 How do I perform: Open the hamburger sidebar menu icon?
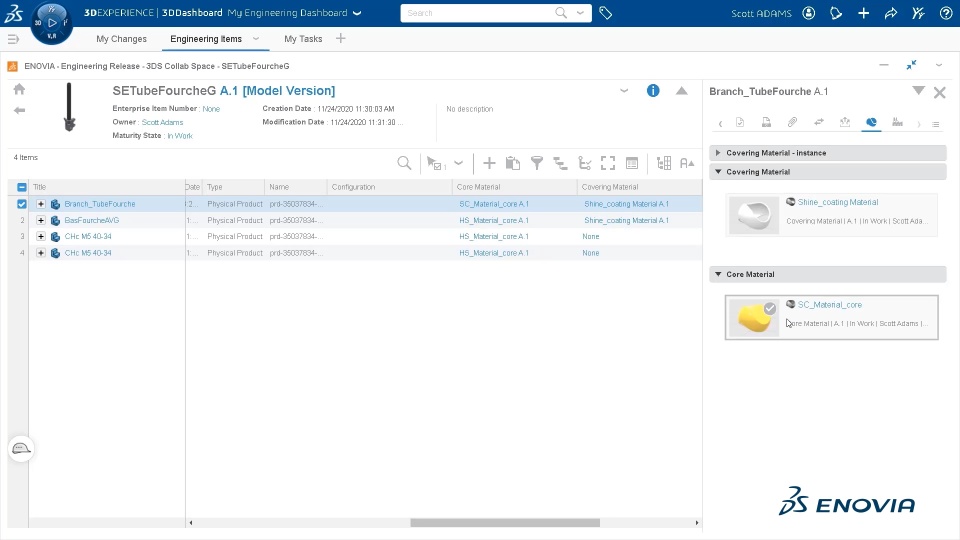click(13, 39)
